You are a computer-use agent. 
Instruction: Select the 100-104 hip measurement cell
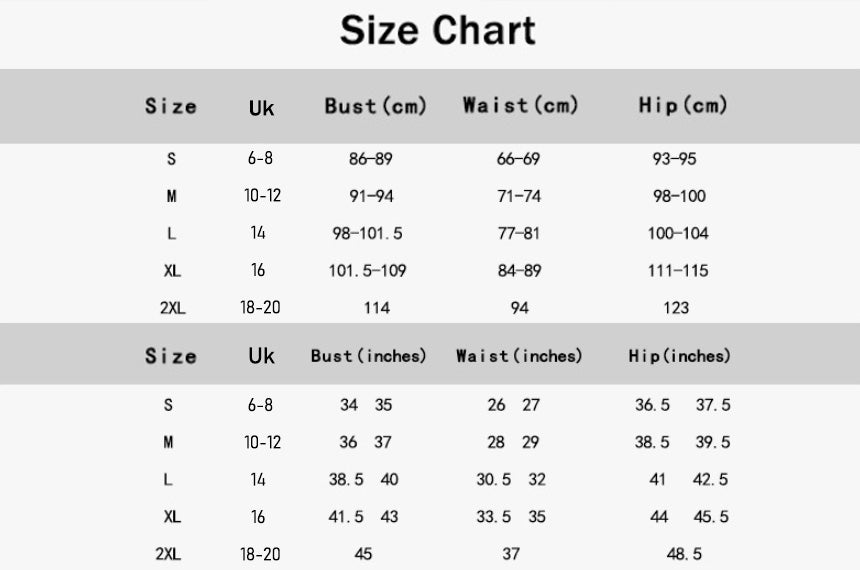(x=678, y=233)
